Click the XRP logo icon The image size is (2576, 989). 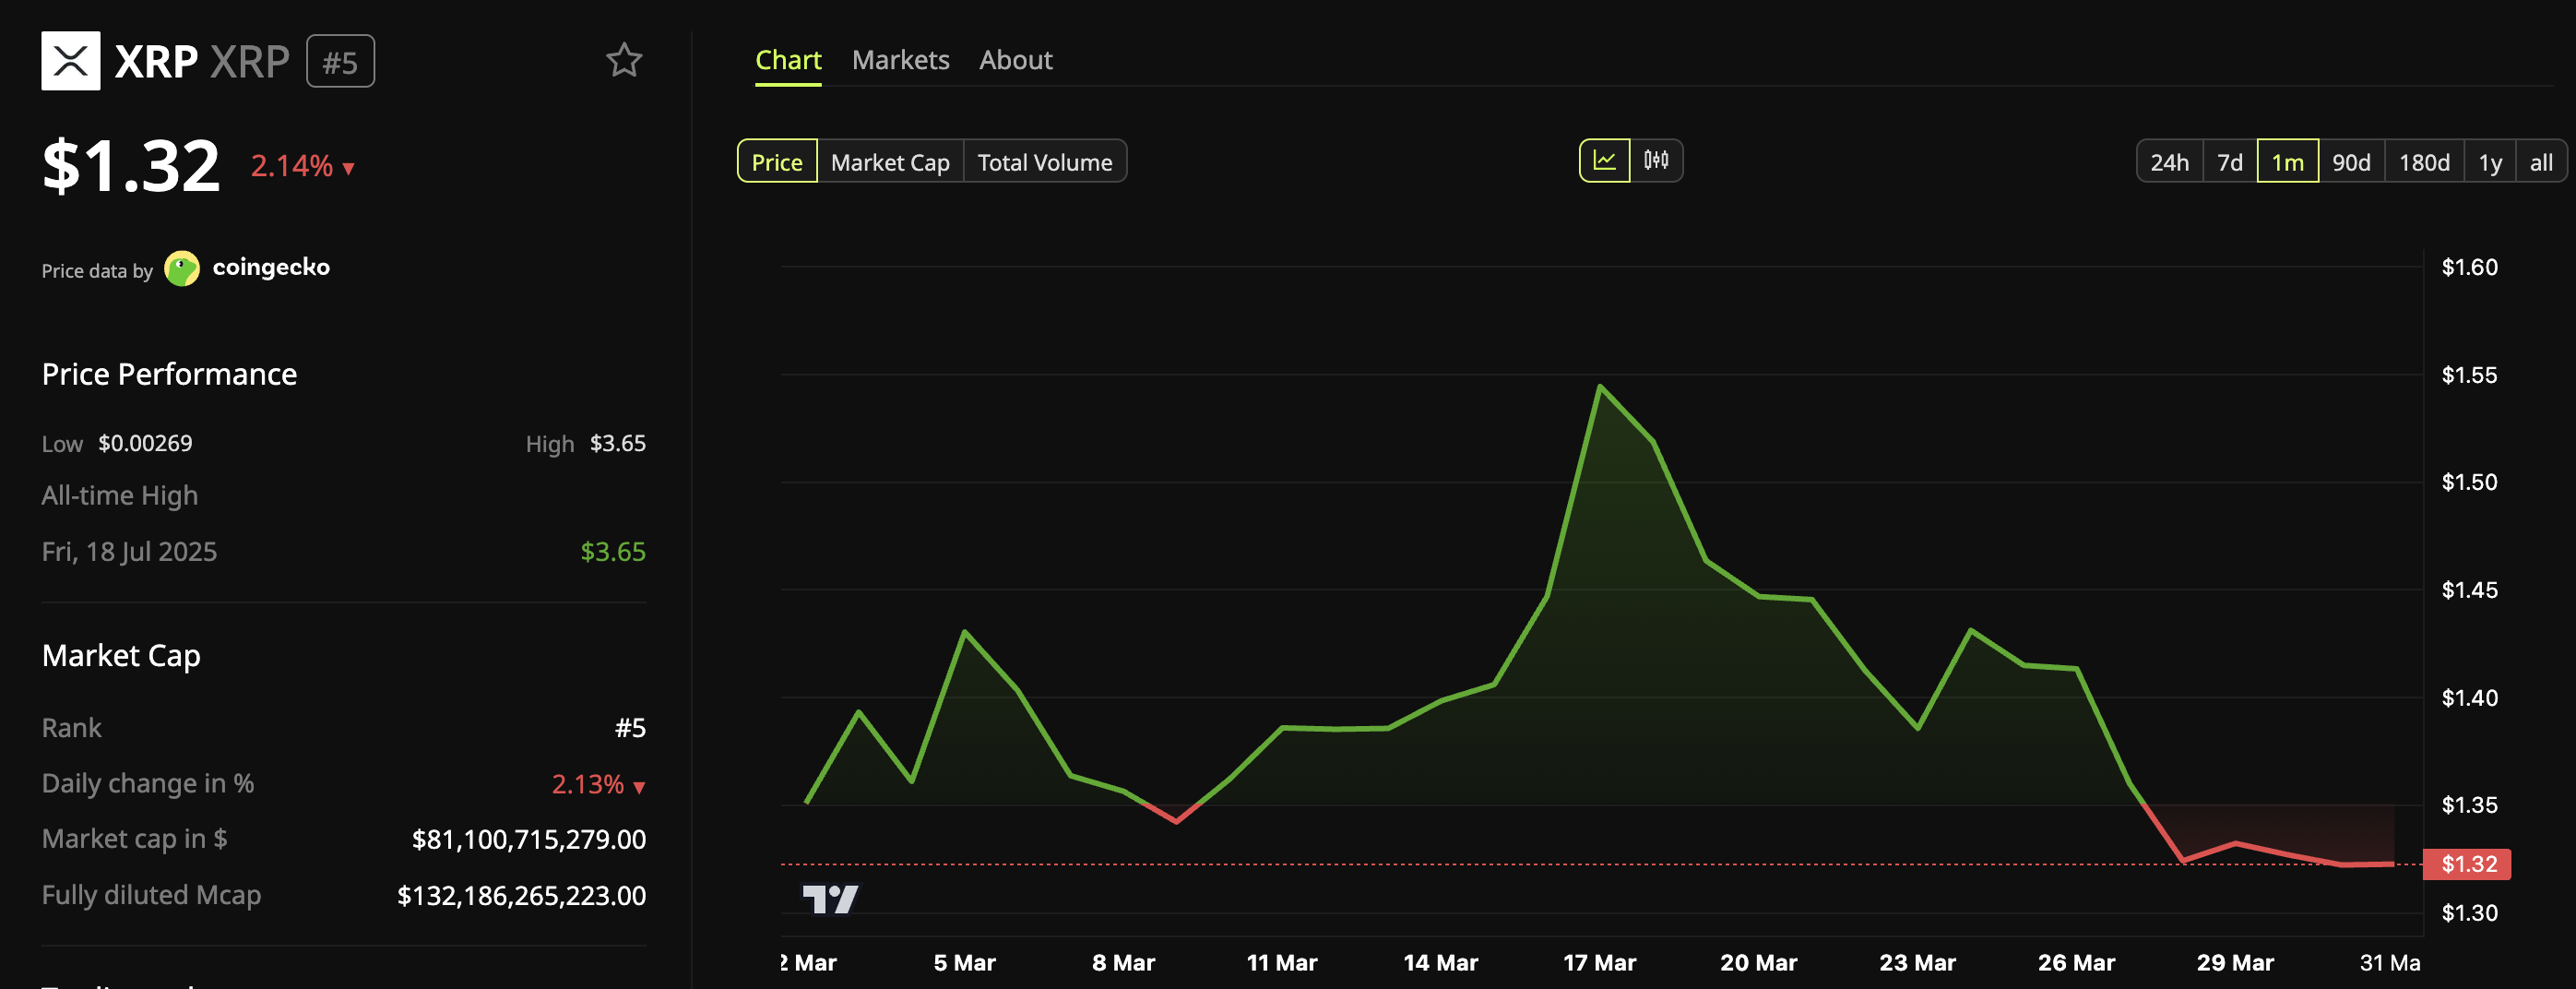[70, 61]
